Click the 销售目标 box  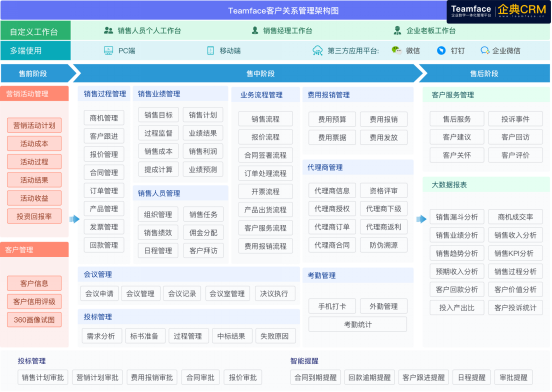(158, 115)
